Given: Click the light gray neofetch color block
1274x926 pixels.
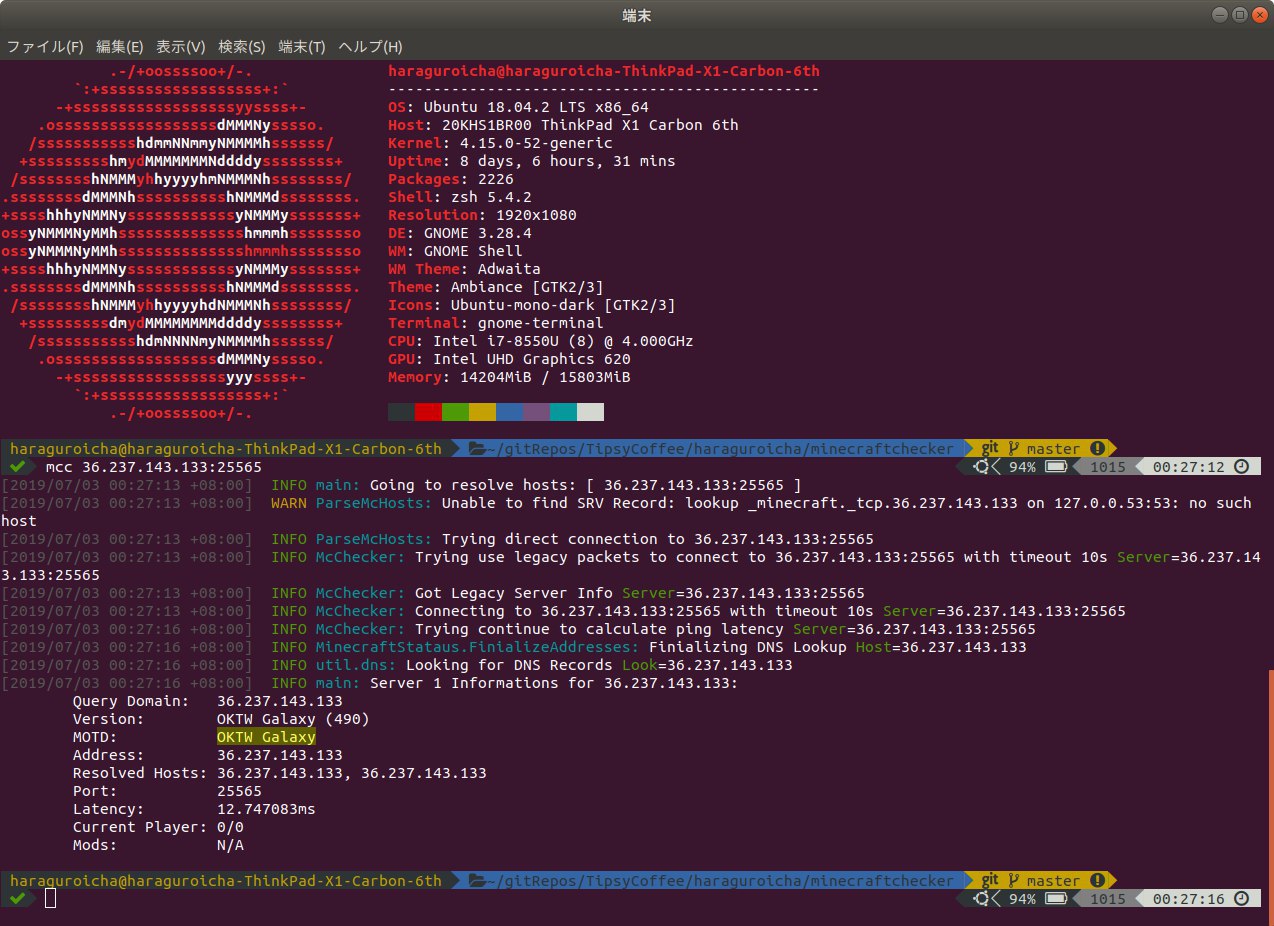Looking at the screenshot, I should 590,412.
